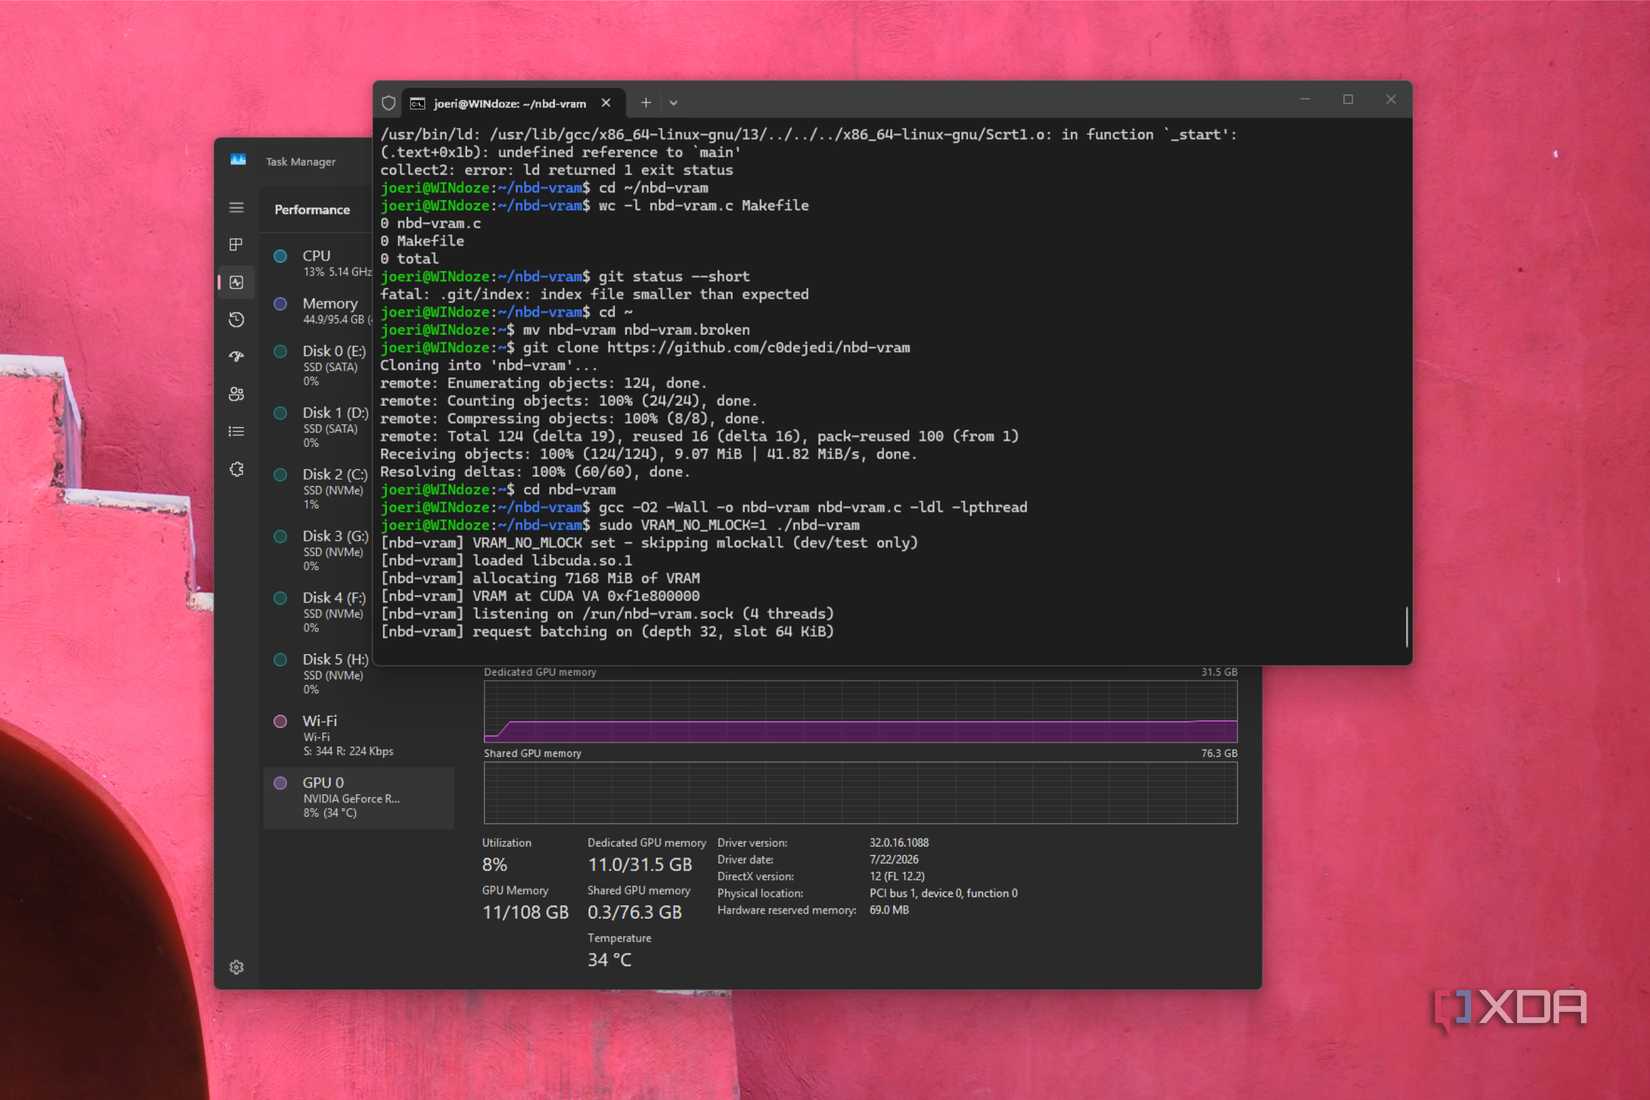Open the App history icon in Task Manager

pyautogui.click(x=236, y=320)
